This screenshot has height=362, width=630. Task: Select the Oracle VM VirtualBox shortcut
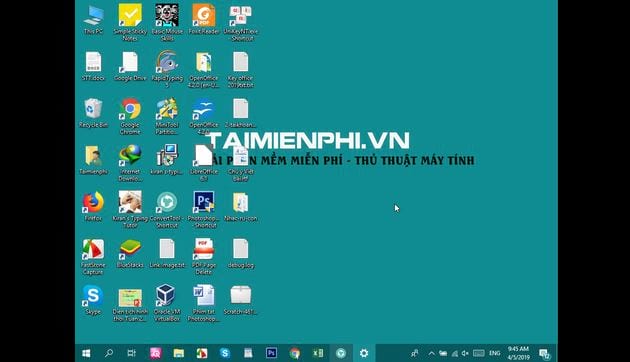(167, 303)
